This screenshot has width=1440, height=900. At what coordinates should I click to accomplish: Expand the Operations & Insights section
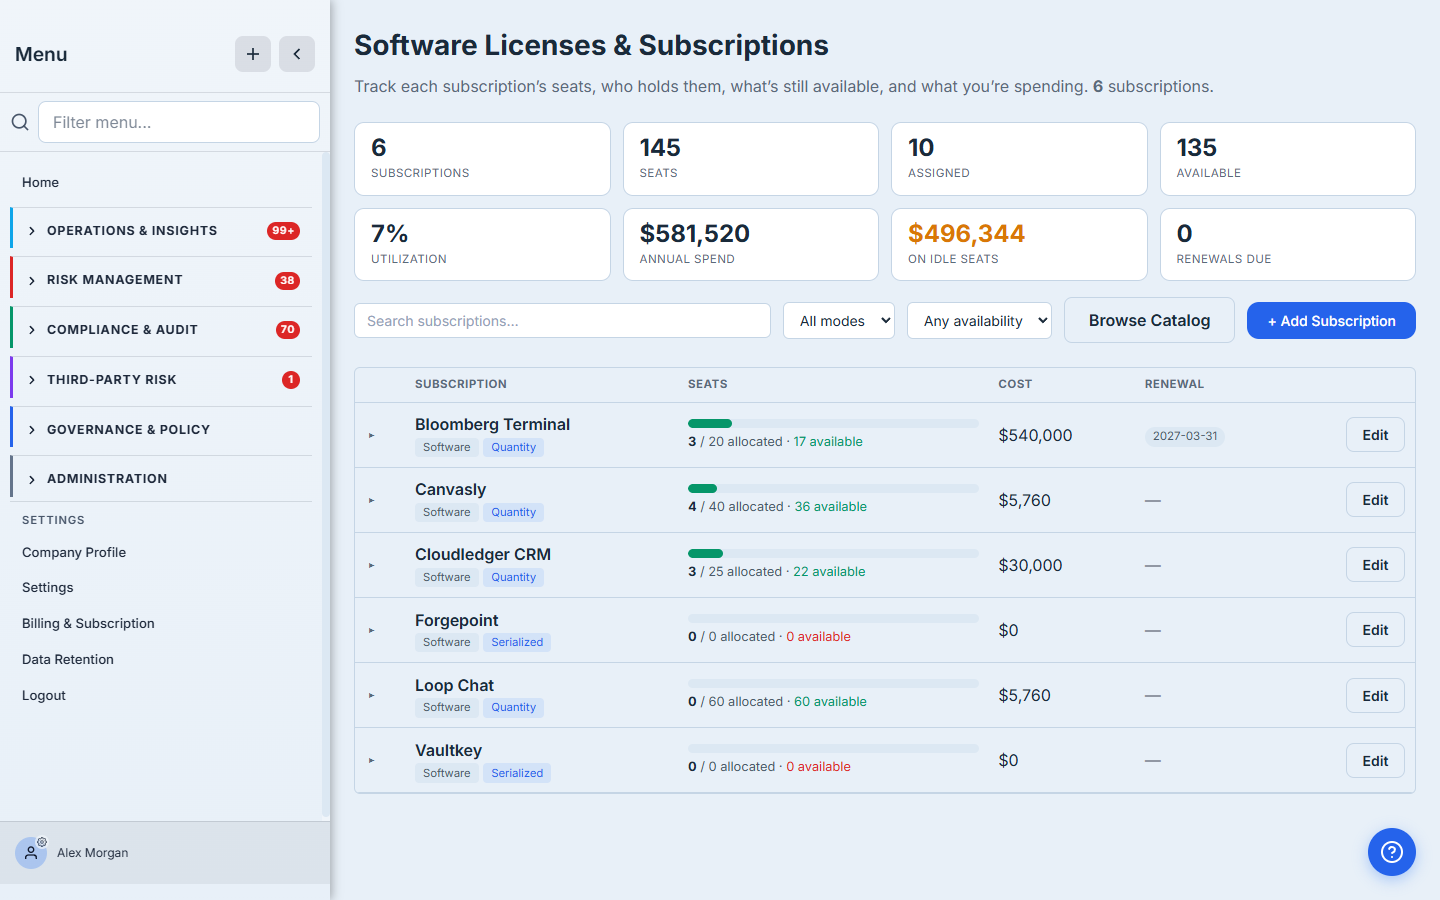(x=161, y=231)
